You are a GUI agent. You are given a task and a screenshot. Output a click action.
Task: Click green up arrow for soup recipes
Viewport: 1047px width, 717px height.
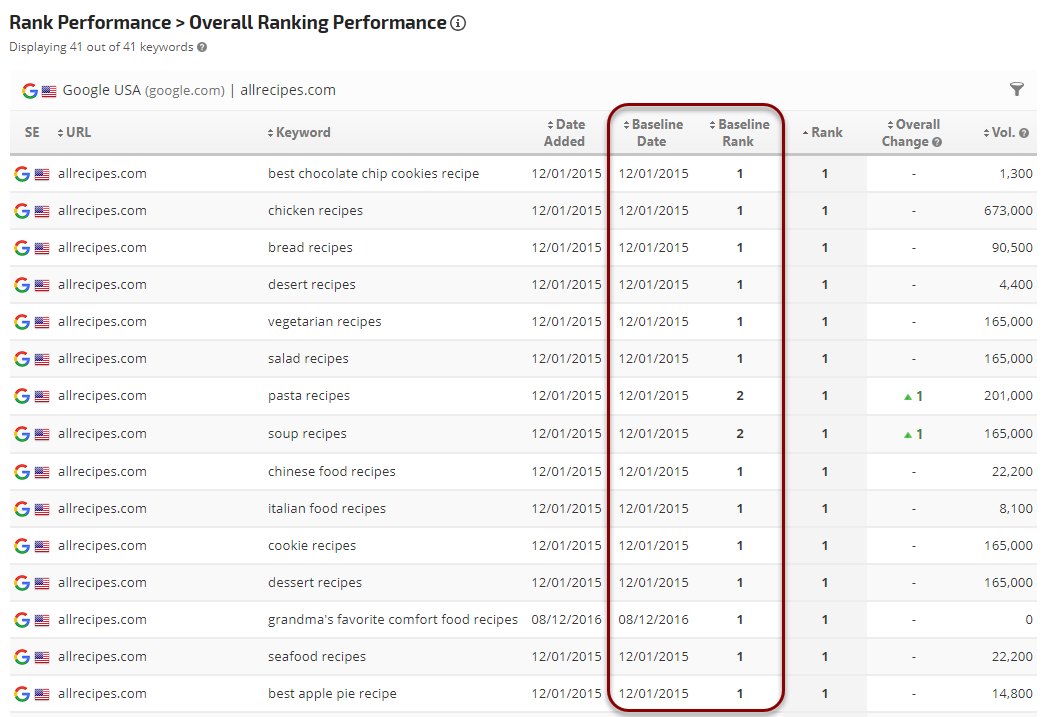pos(908,434)
